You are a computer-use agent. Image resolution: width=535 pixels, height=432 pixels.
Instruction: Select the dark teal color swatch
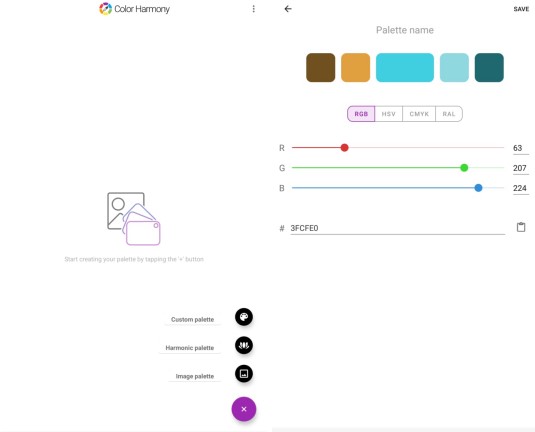(489, 68)
